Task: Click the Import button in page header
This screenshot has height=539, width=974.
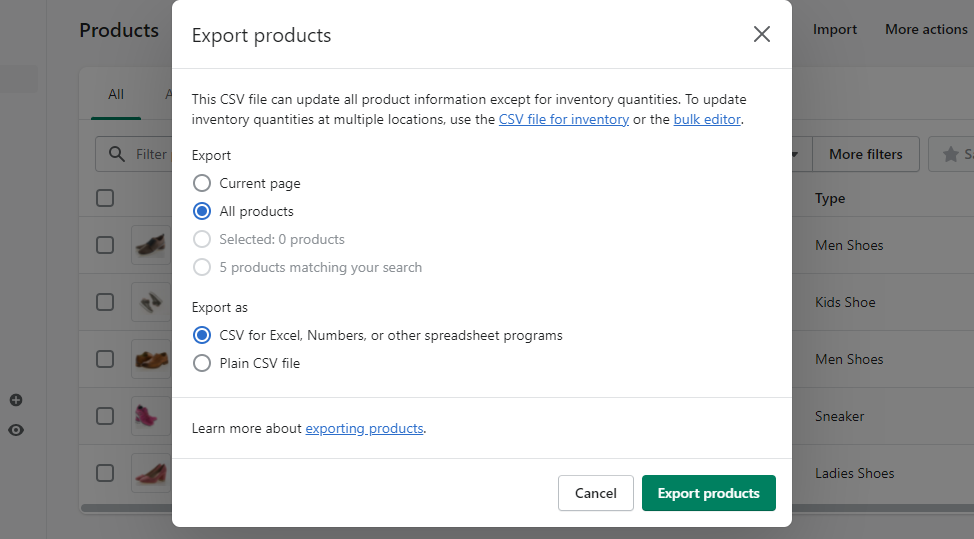Action: click(834, 29)
